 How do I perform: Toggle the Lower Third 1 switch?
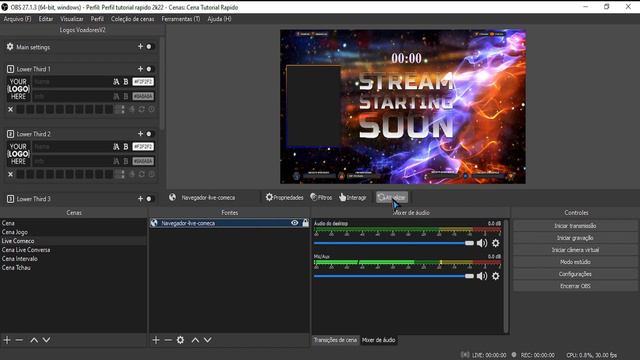149,69
